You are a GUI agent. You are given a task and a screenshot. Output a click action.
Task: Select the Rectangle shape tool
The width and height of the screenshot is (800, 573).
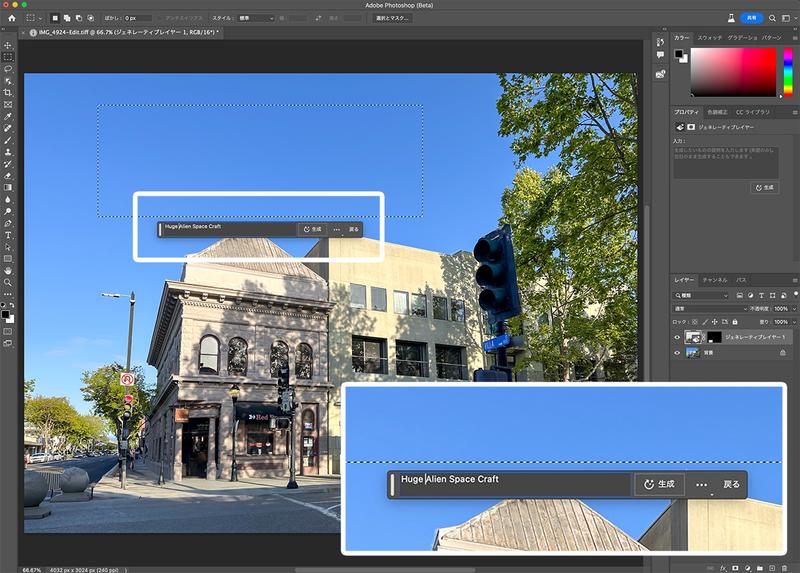pos(8,259)
